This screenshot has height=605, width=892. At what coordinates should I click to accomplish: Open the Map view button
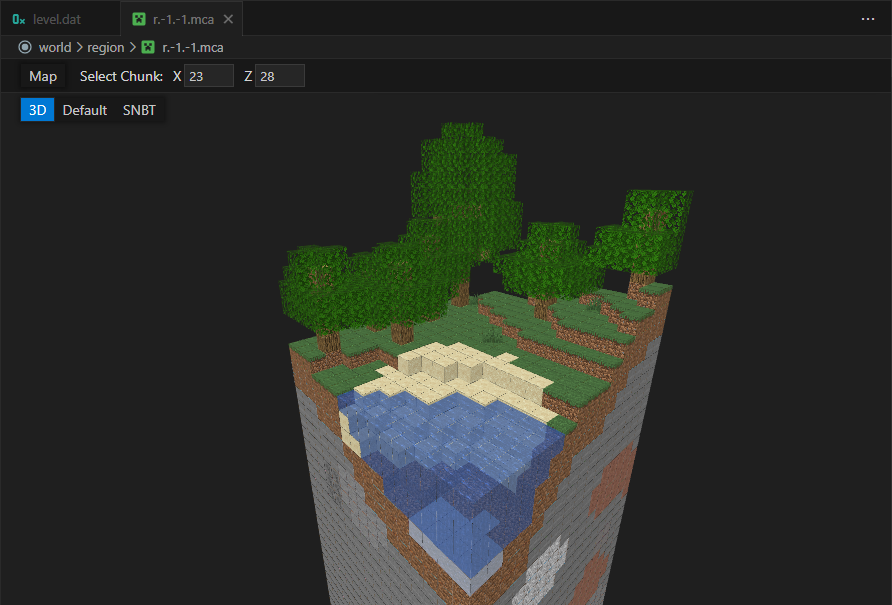pos(43,76)
